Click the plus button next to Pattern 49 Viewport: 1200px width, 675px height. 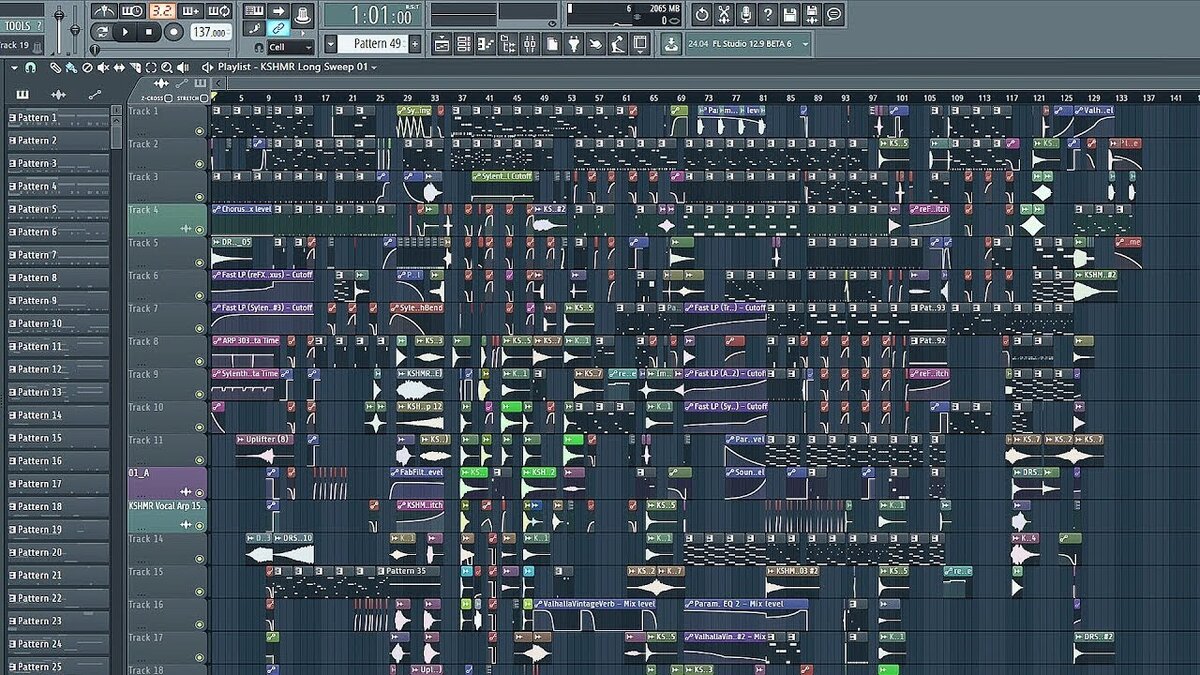coord(414,44)
